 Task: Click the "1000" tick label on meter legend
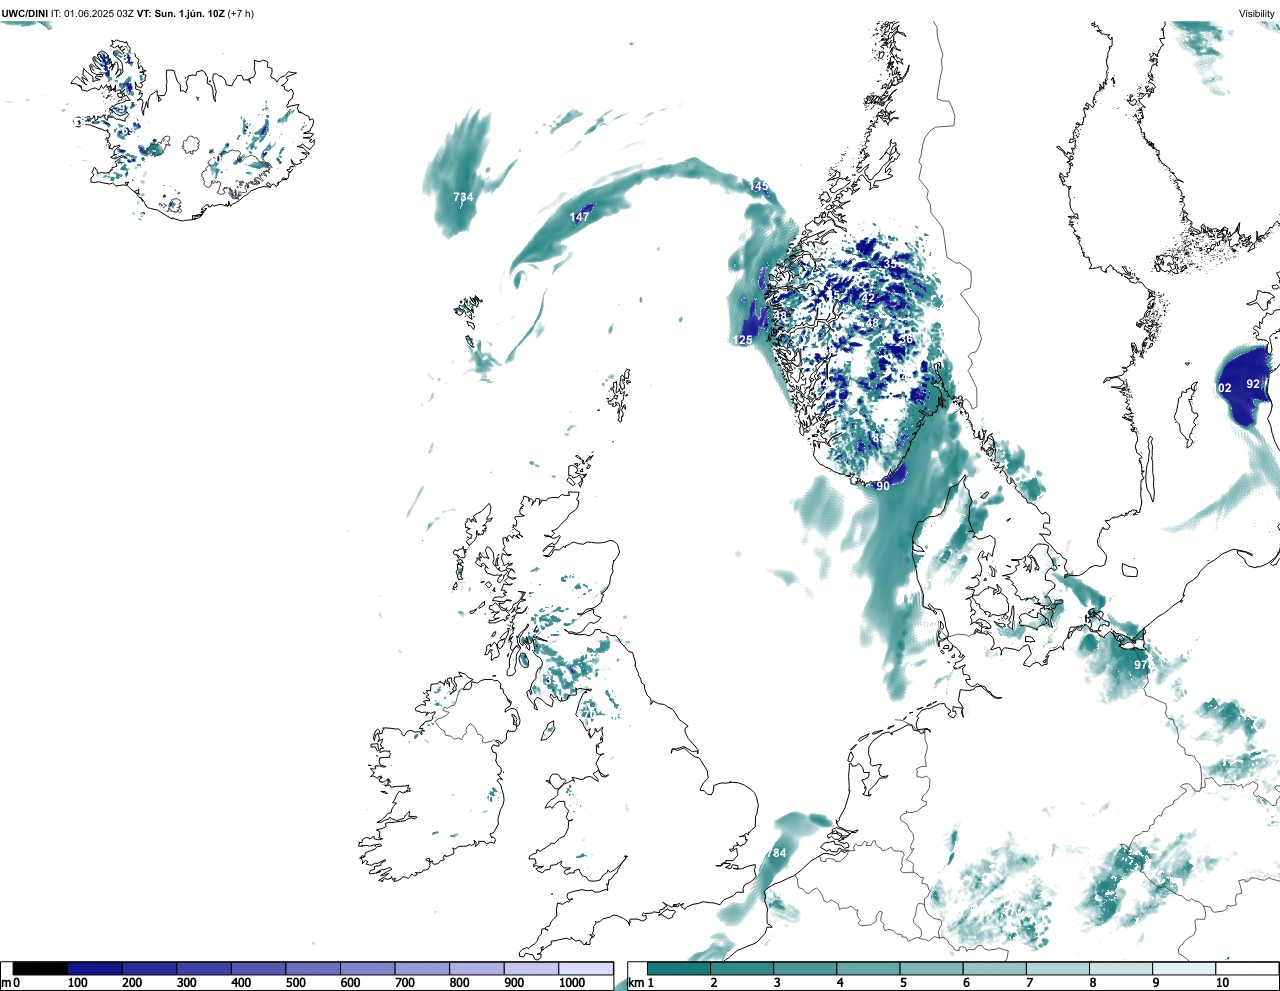572,983
